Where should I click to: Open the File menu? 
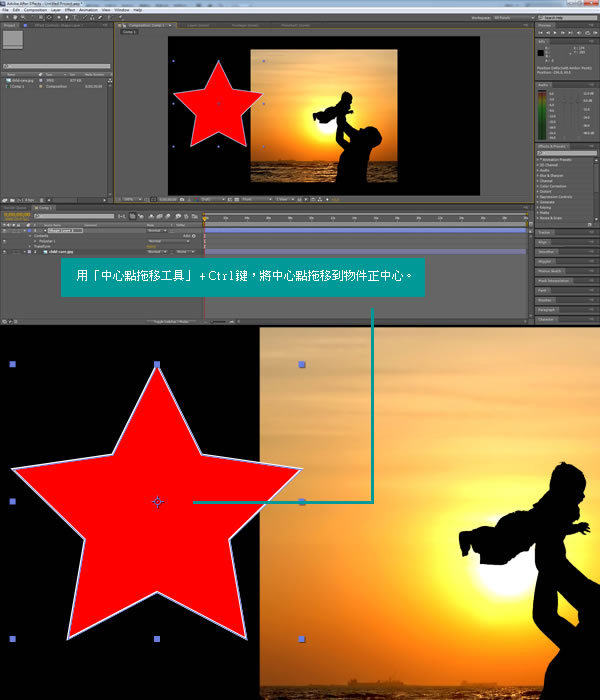pos(5,10)
